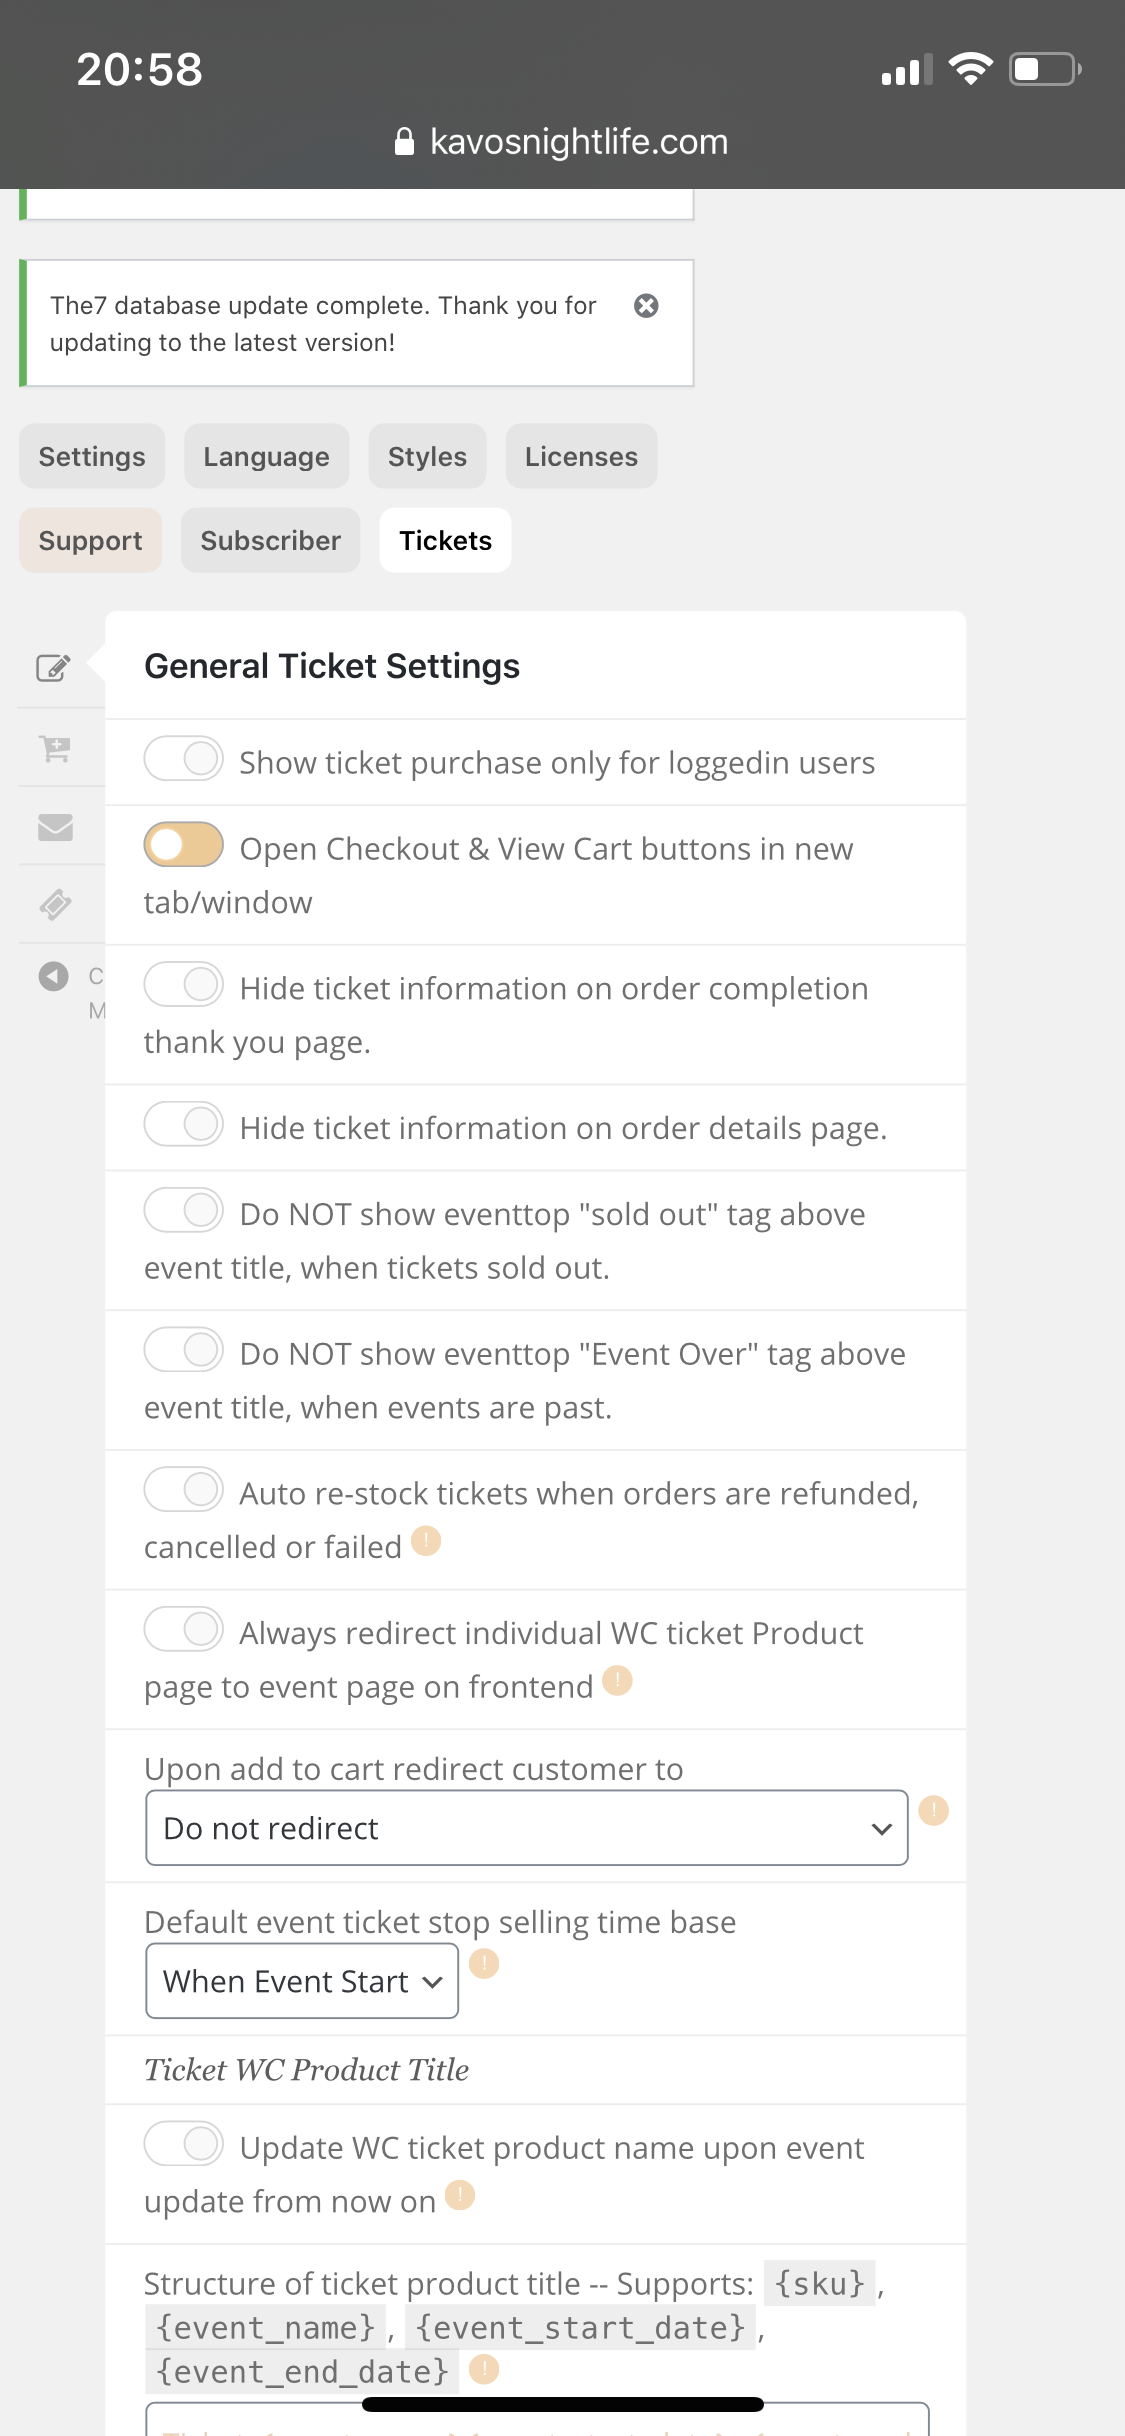Open the 'When Event Start' dropdown
The image size is (1125, 2436).
(x=302, y=1981)
